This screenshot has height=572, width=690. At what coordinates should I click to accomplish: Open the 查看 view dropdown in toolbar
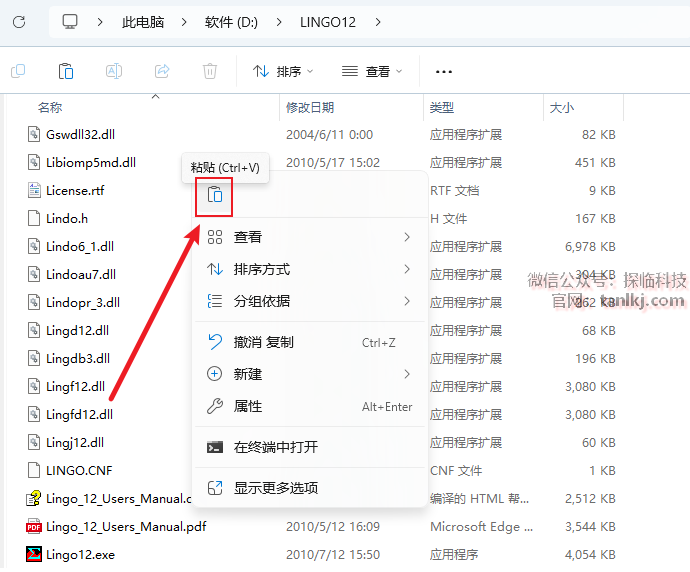(372, 71)
